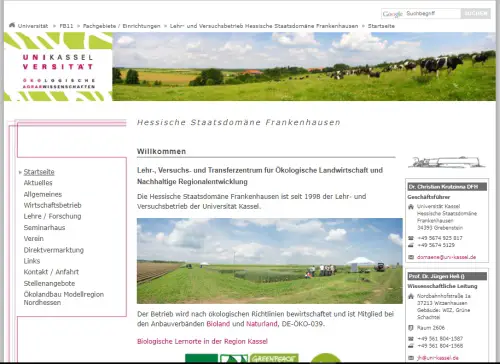Email domaene@uni-kassel.de

pos(446,257)
